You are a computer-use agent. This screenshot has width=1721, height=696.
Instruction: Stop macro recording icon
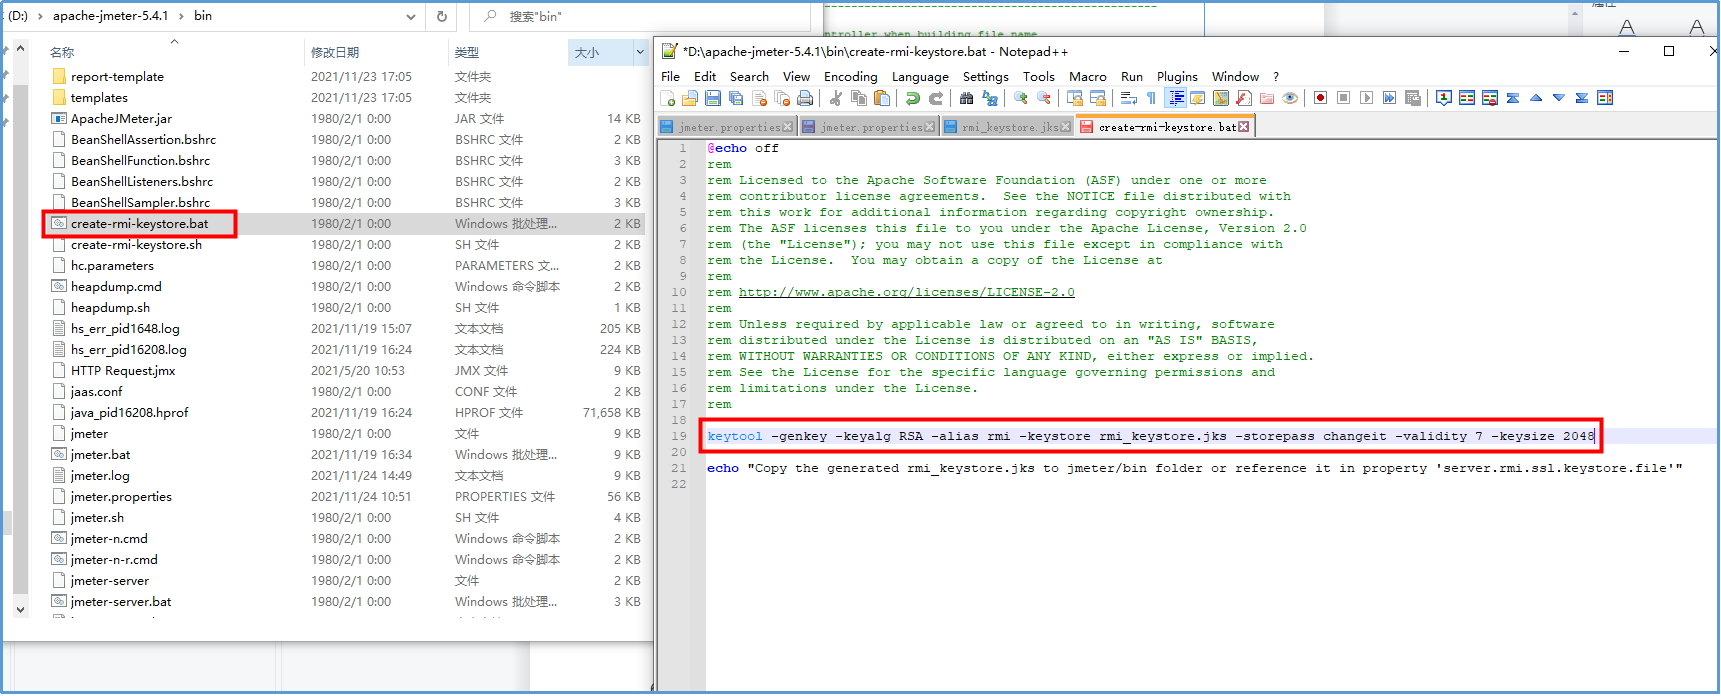coord(1344,98)
